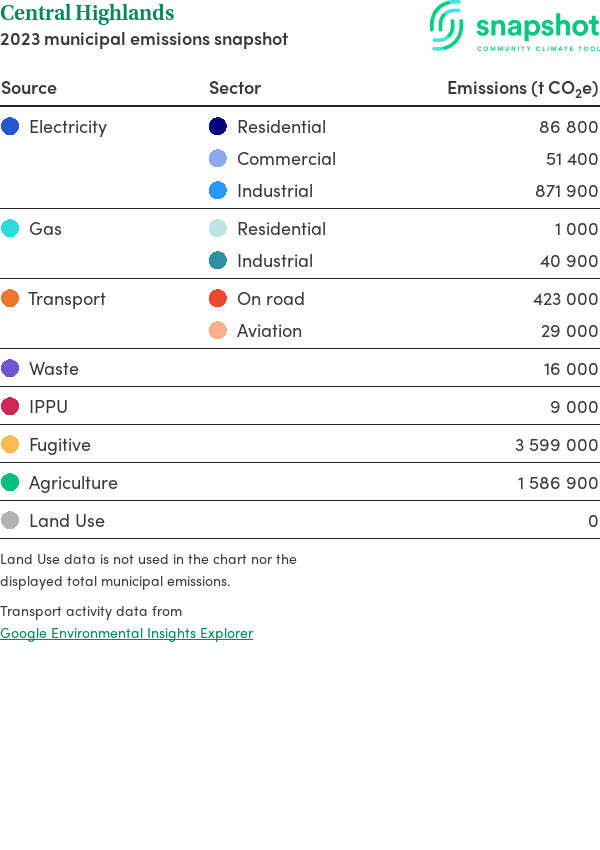Click the yellow Fugitive source dot

tap(10, 445)
